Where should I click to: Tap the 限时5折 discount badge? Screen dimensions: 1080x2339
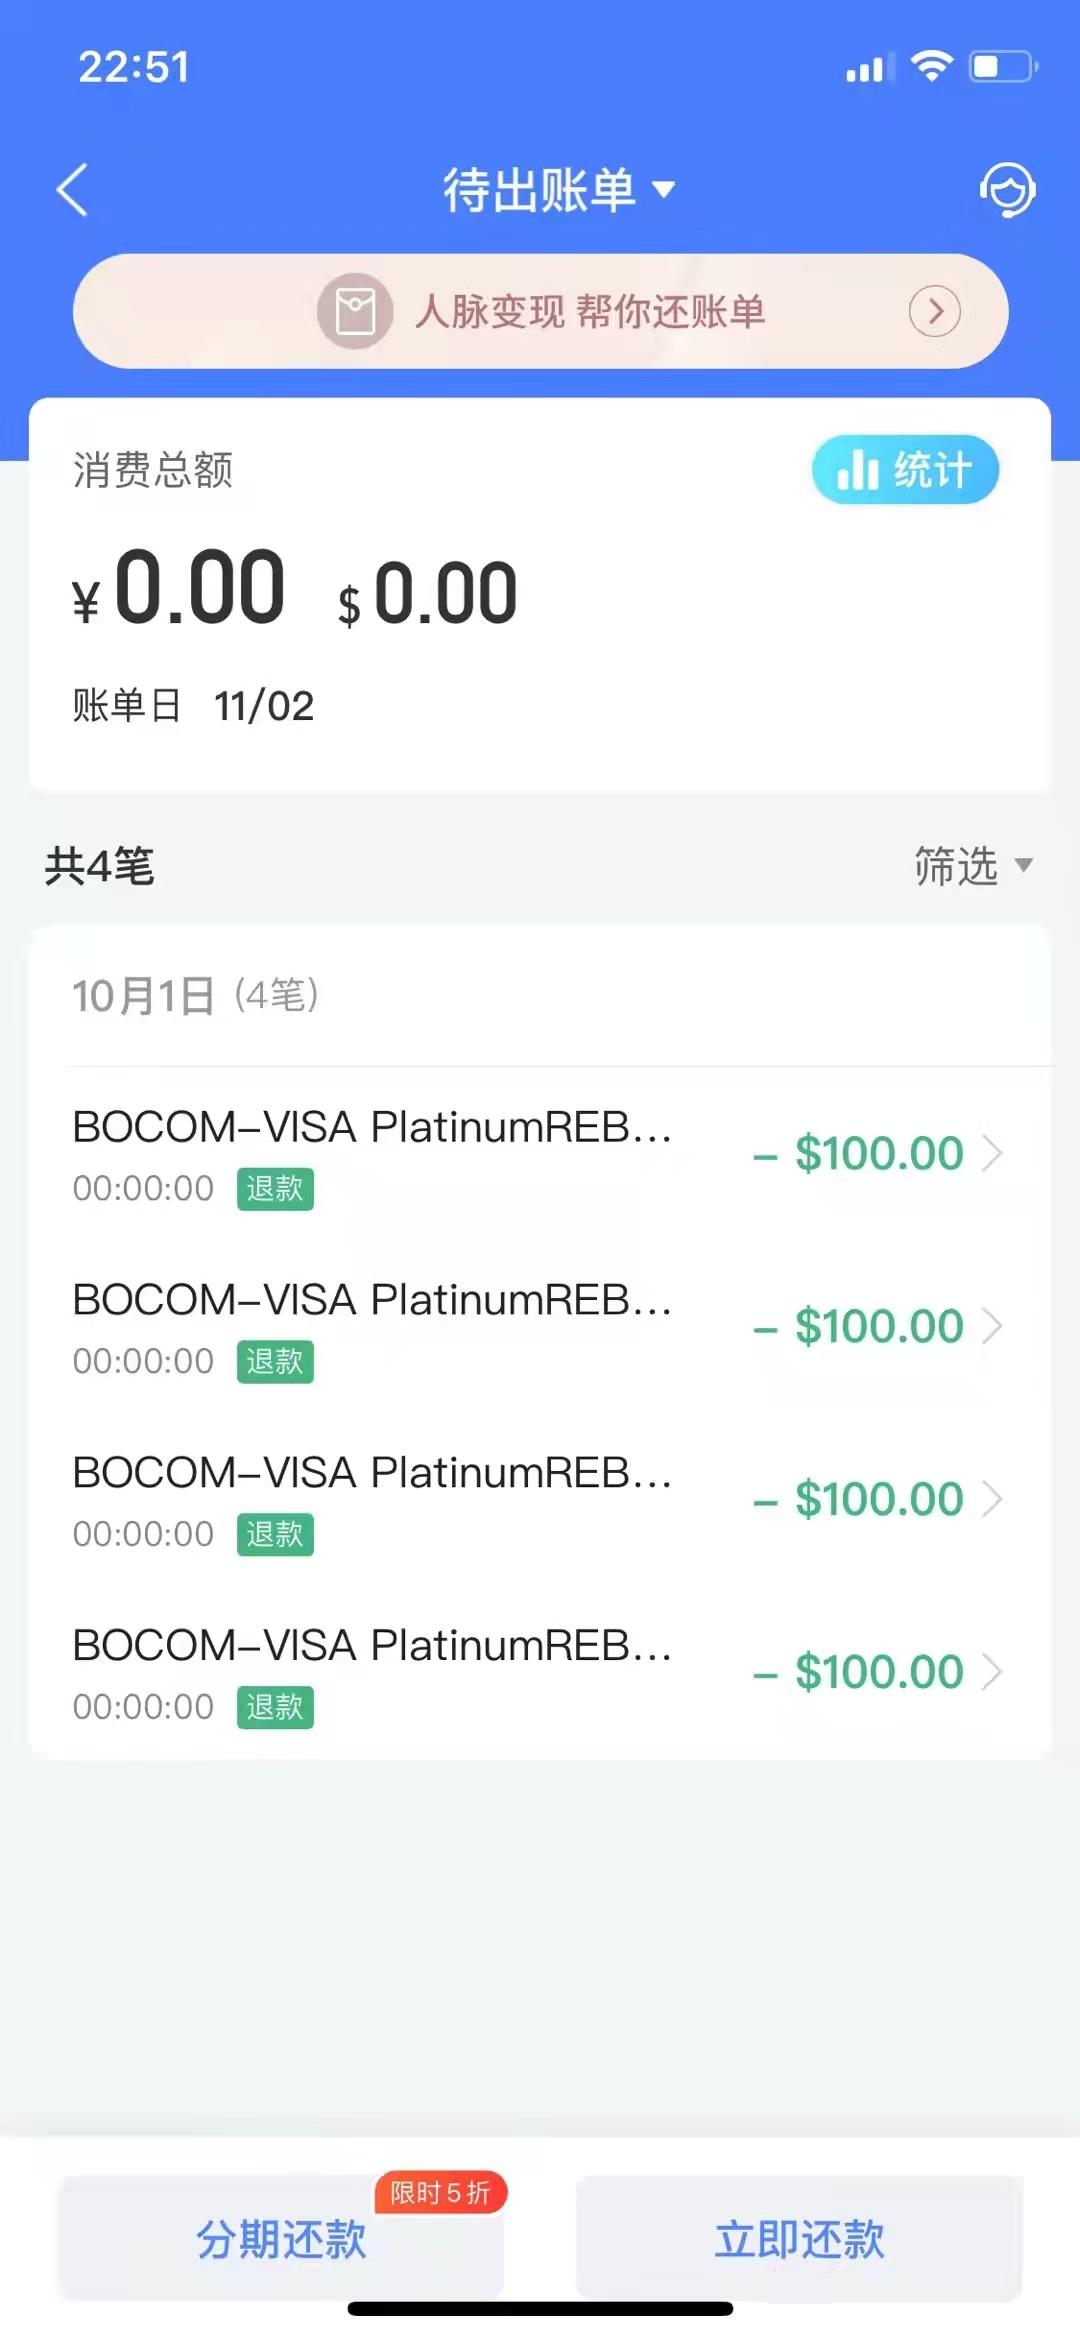point(441,2193)
